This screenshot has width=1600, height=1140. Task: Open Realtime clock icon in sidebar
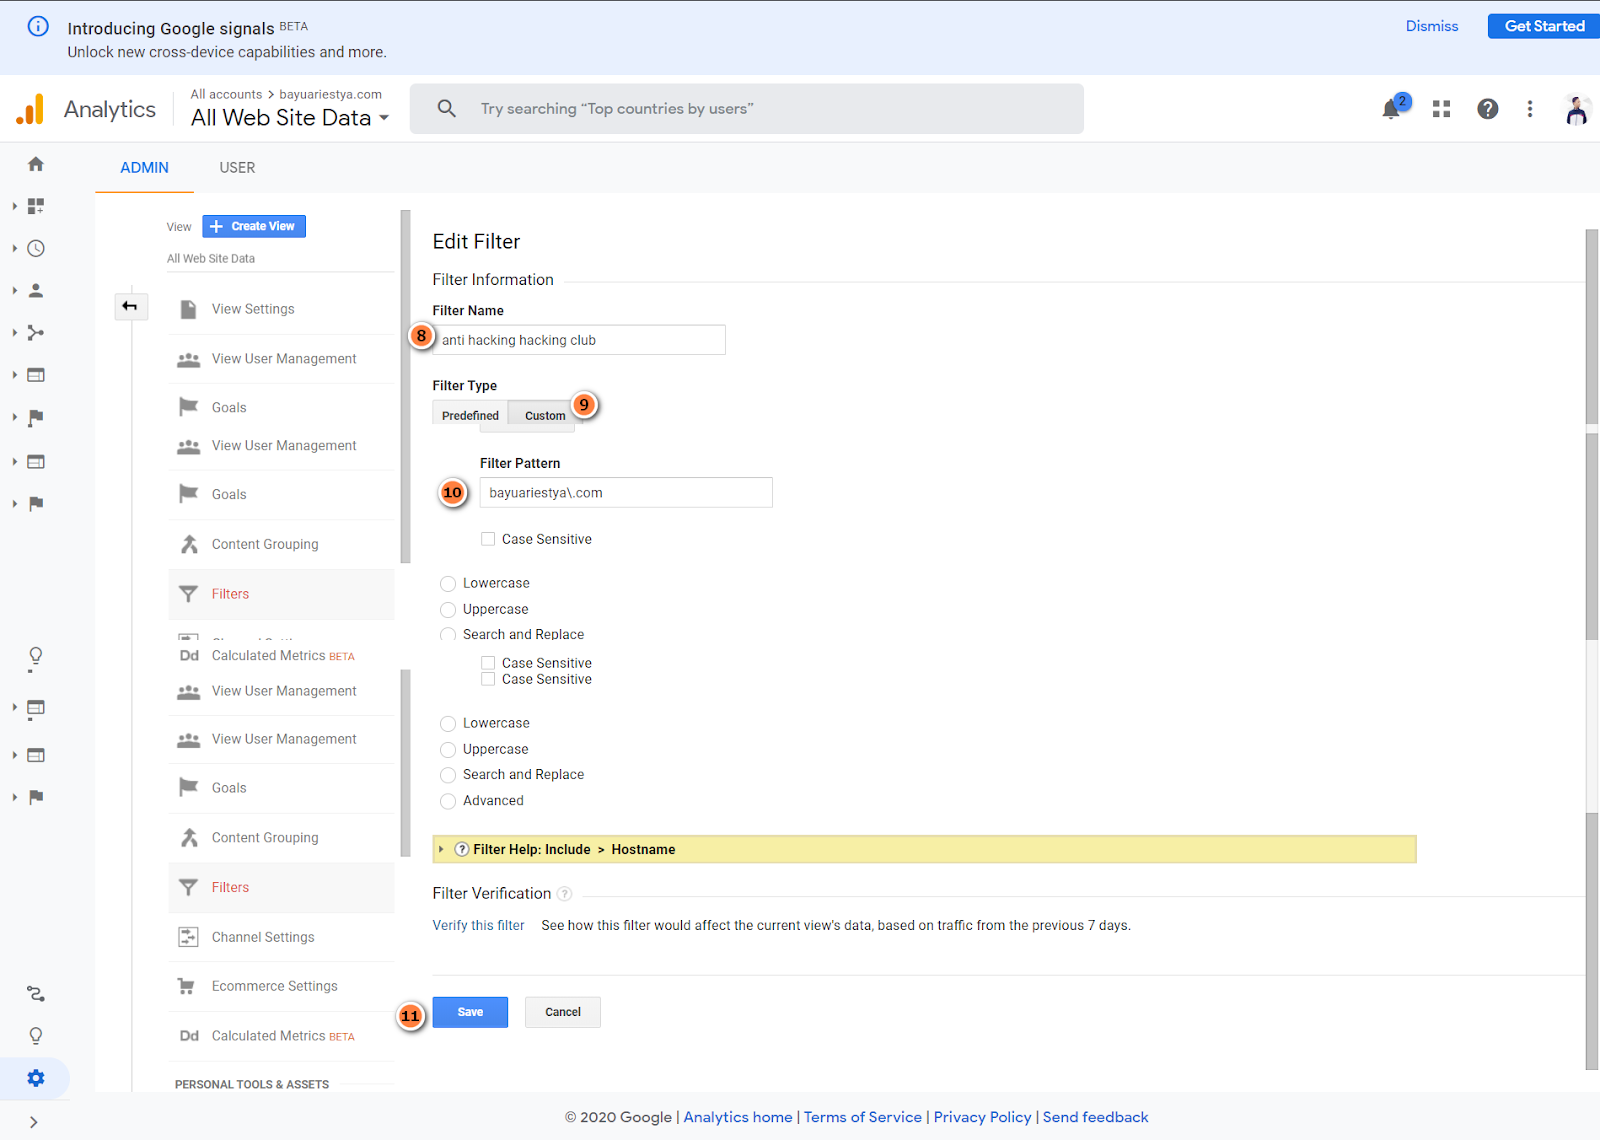pyautogui.click(x=36, y=248)
